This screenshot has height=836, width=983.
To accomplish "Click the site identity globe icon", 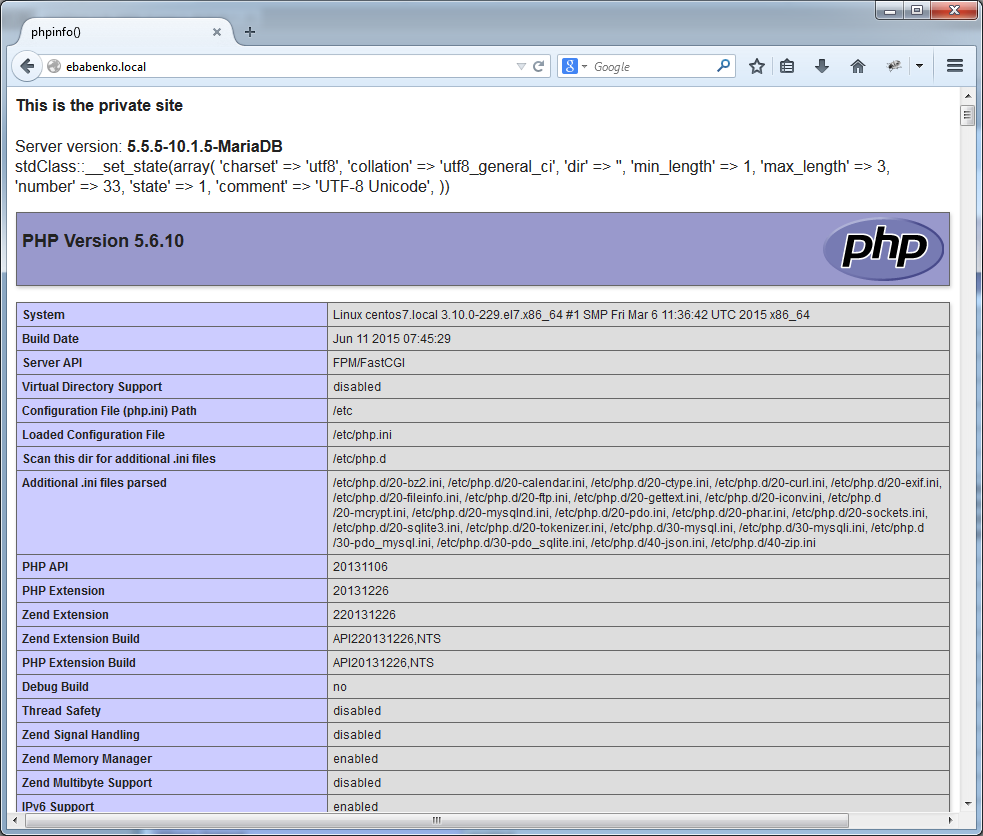I will coord(54,66).
